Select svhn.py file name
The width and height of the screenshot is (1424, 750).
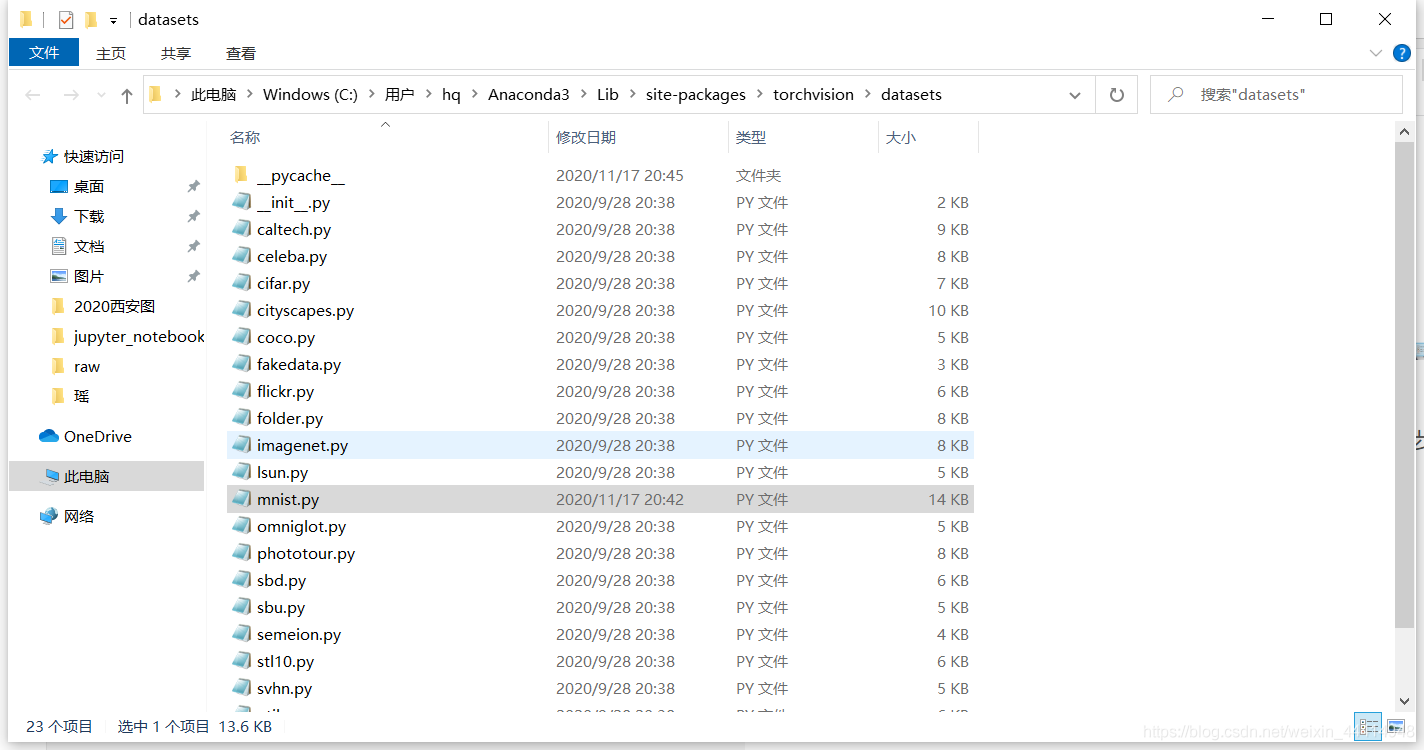point(284,688)
